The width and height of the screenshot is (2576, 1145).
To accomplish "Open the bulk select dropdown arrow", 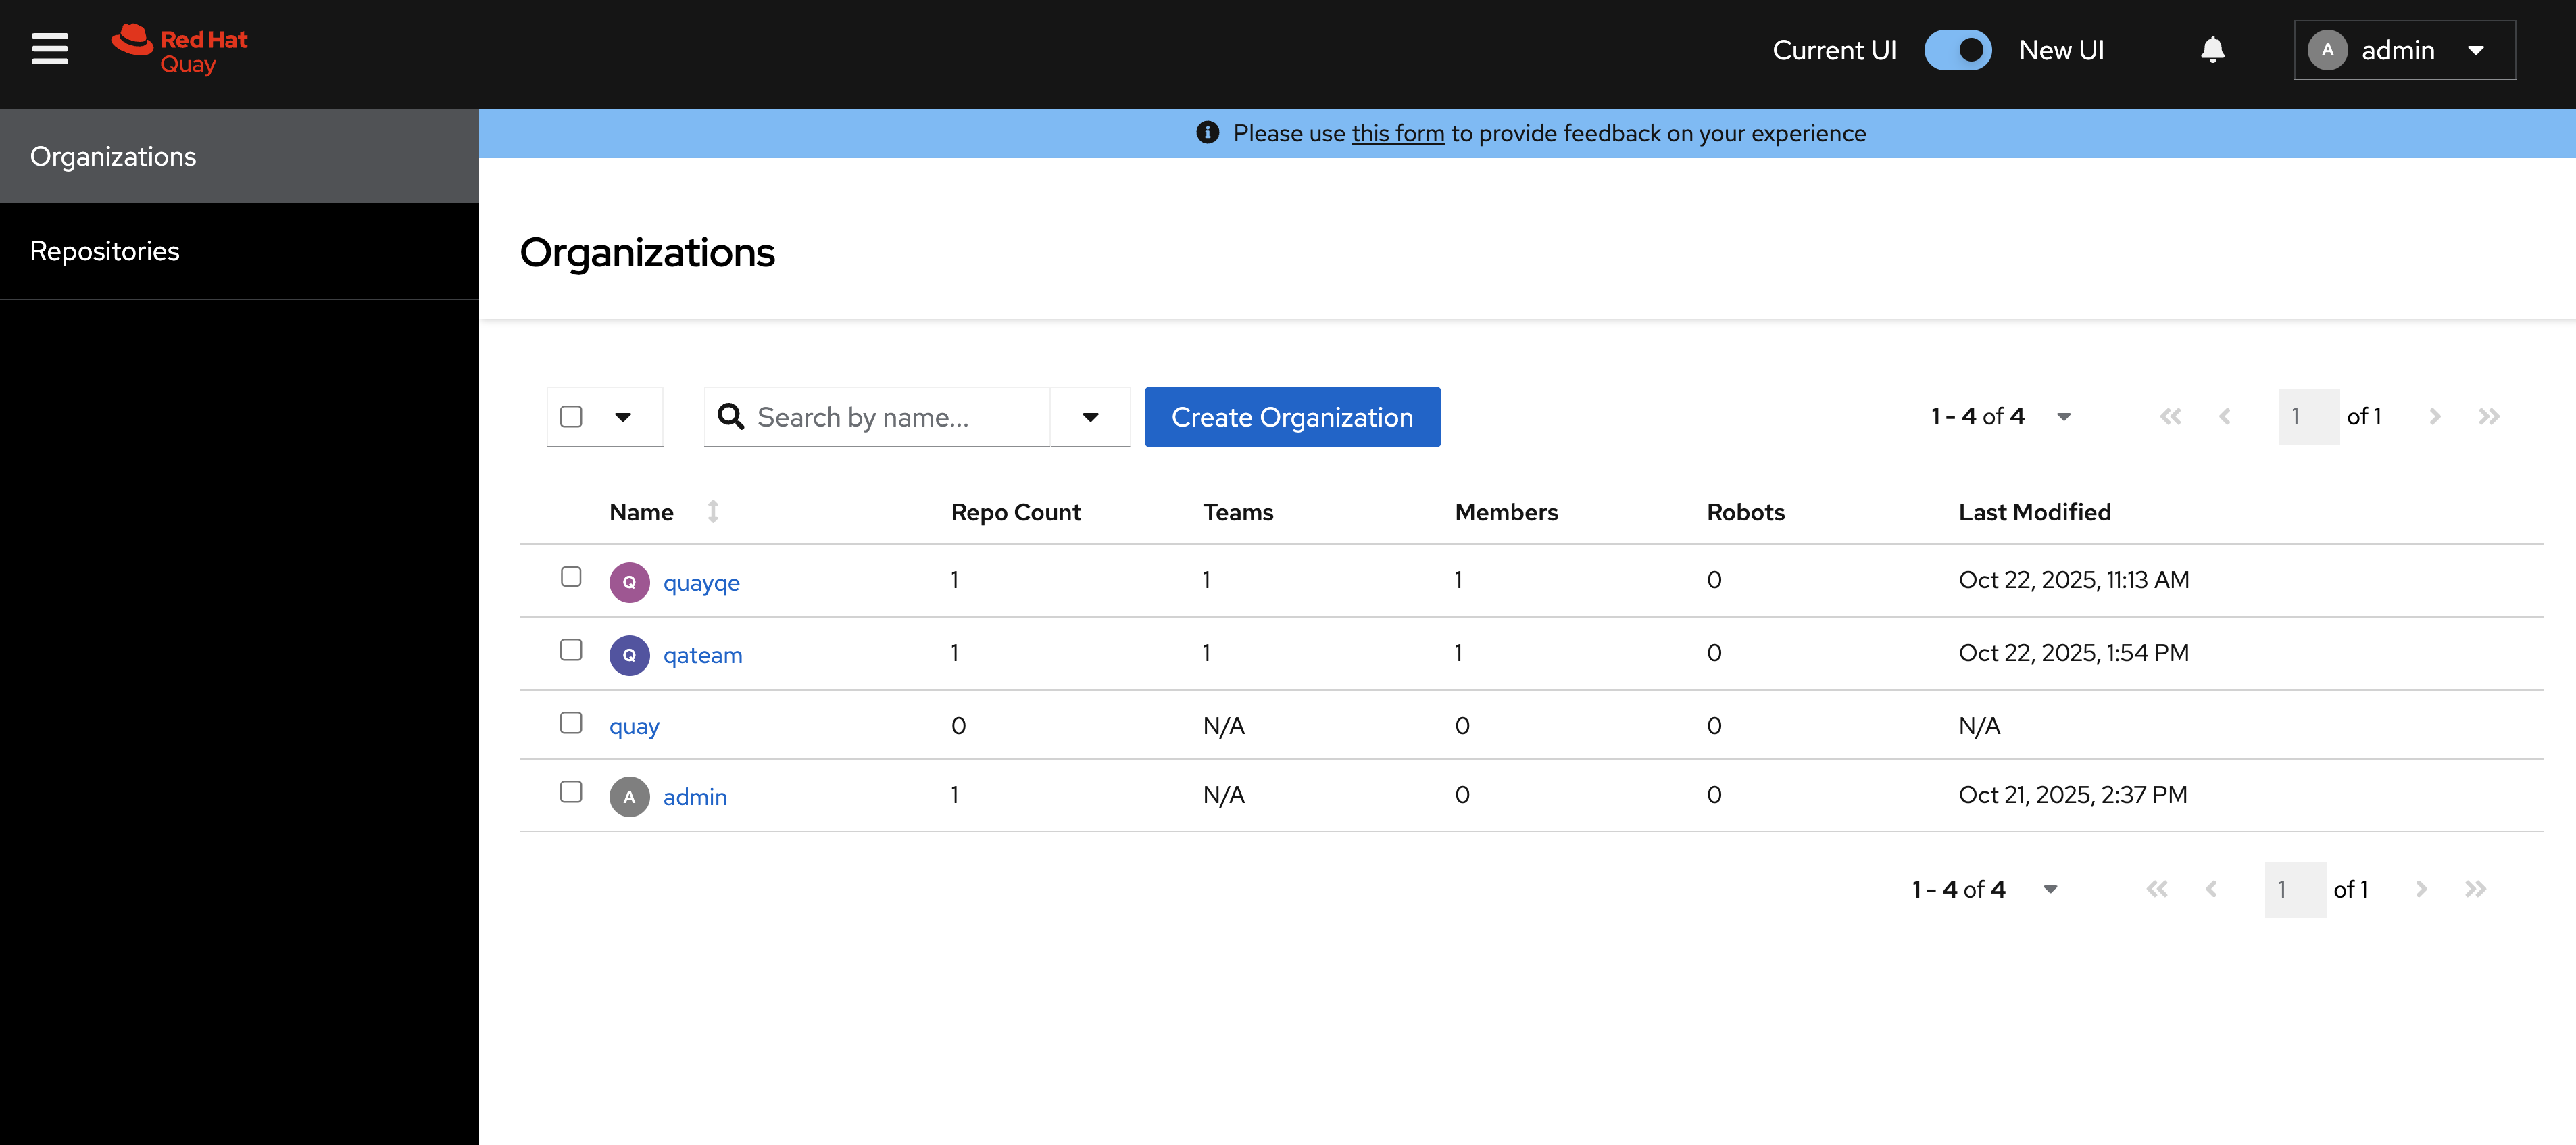I will [x=623, y=417].
